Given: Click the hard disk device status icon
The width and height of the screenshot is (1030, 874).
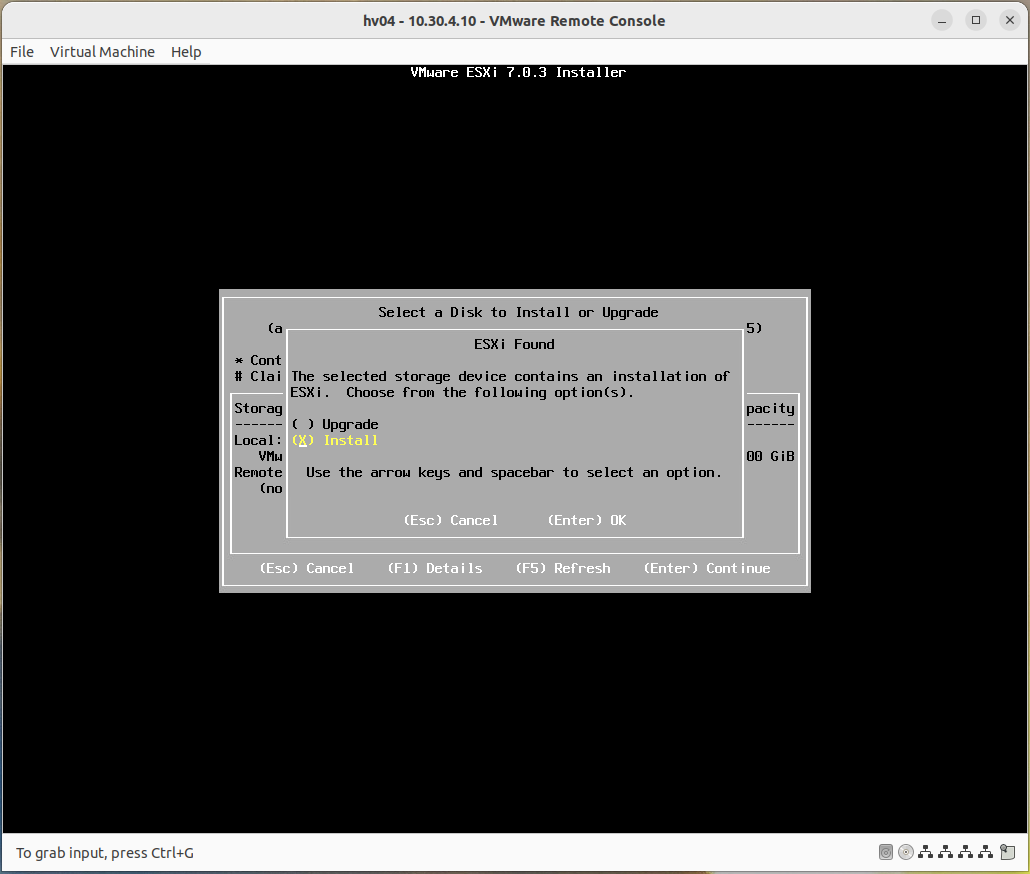Looking at the screenshot, I should (886, 852).
